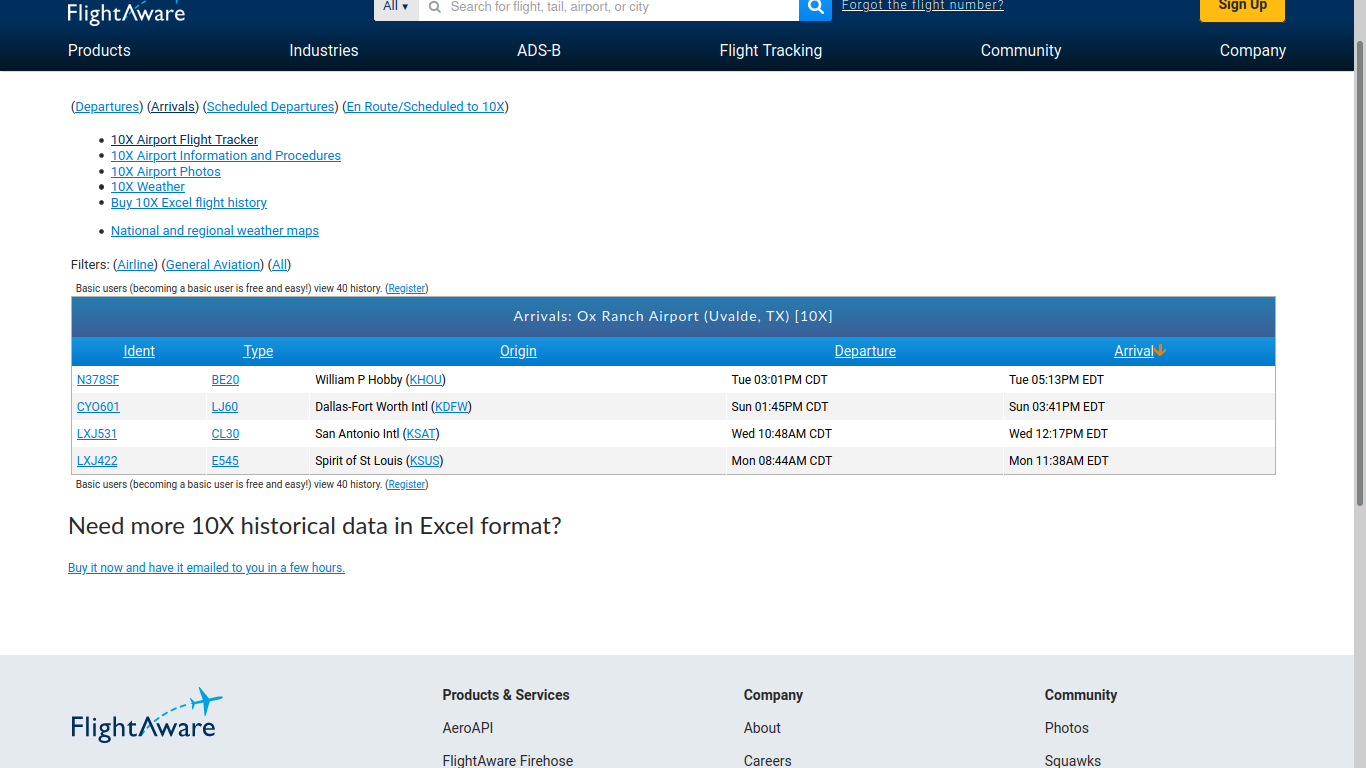This screenshot has width=1366, height=768.
Task: Open 10X Airport Photos link
Action: 166,172
